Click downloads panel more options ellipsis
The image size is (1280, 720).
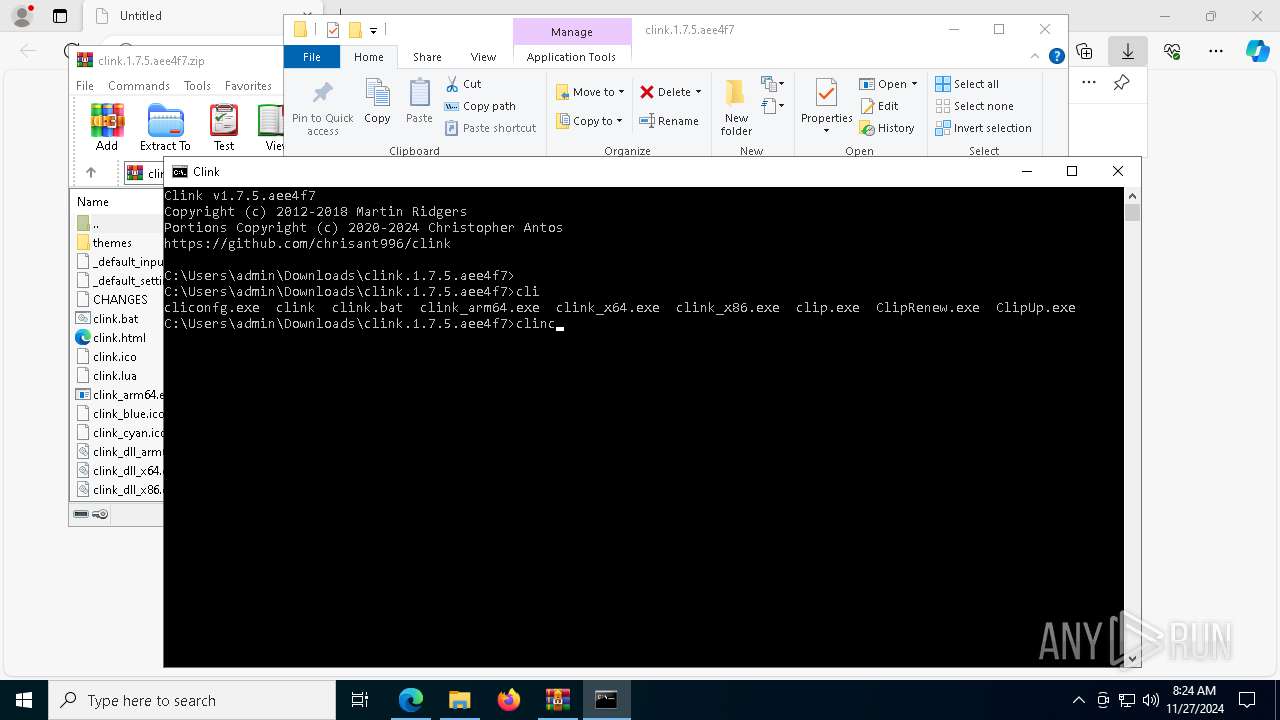[x=1089, y=83]
